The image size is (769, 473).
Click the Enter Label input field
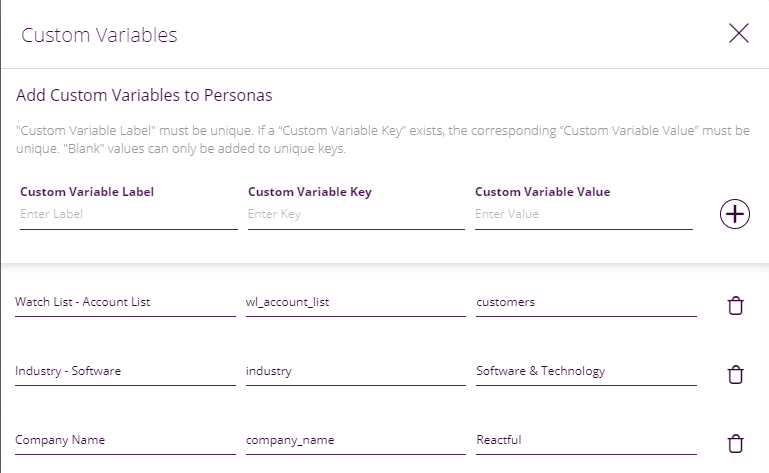pos(128,214)
